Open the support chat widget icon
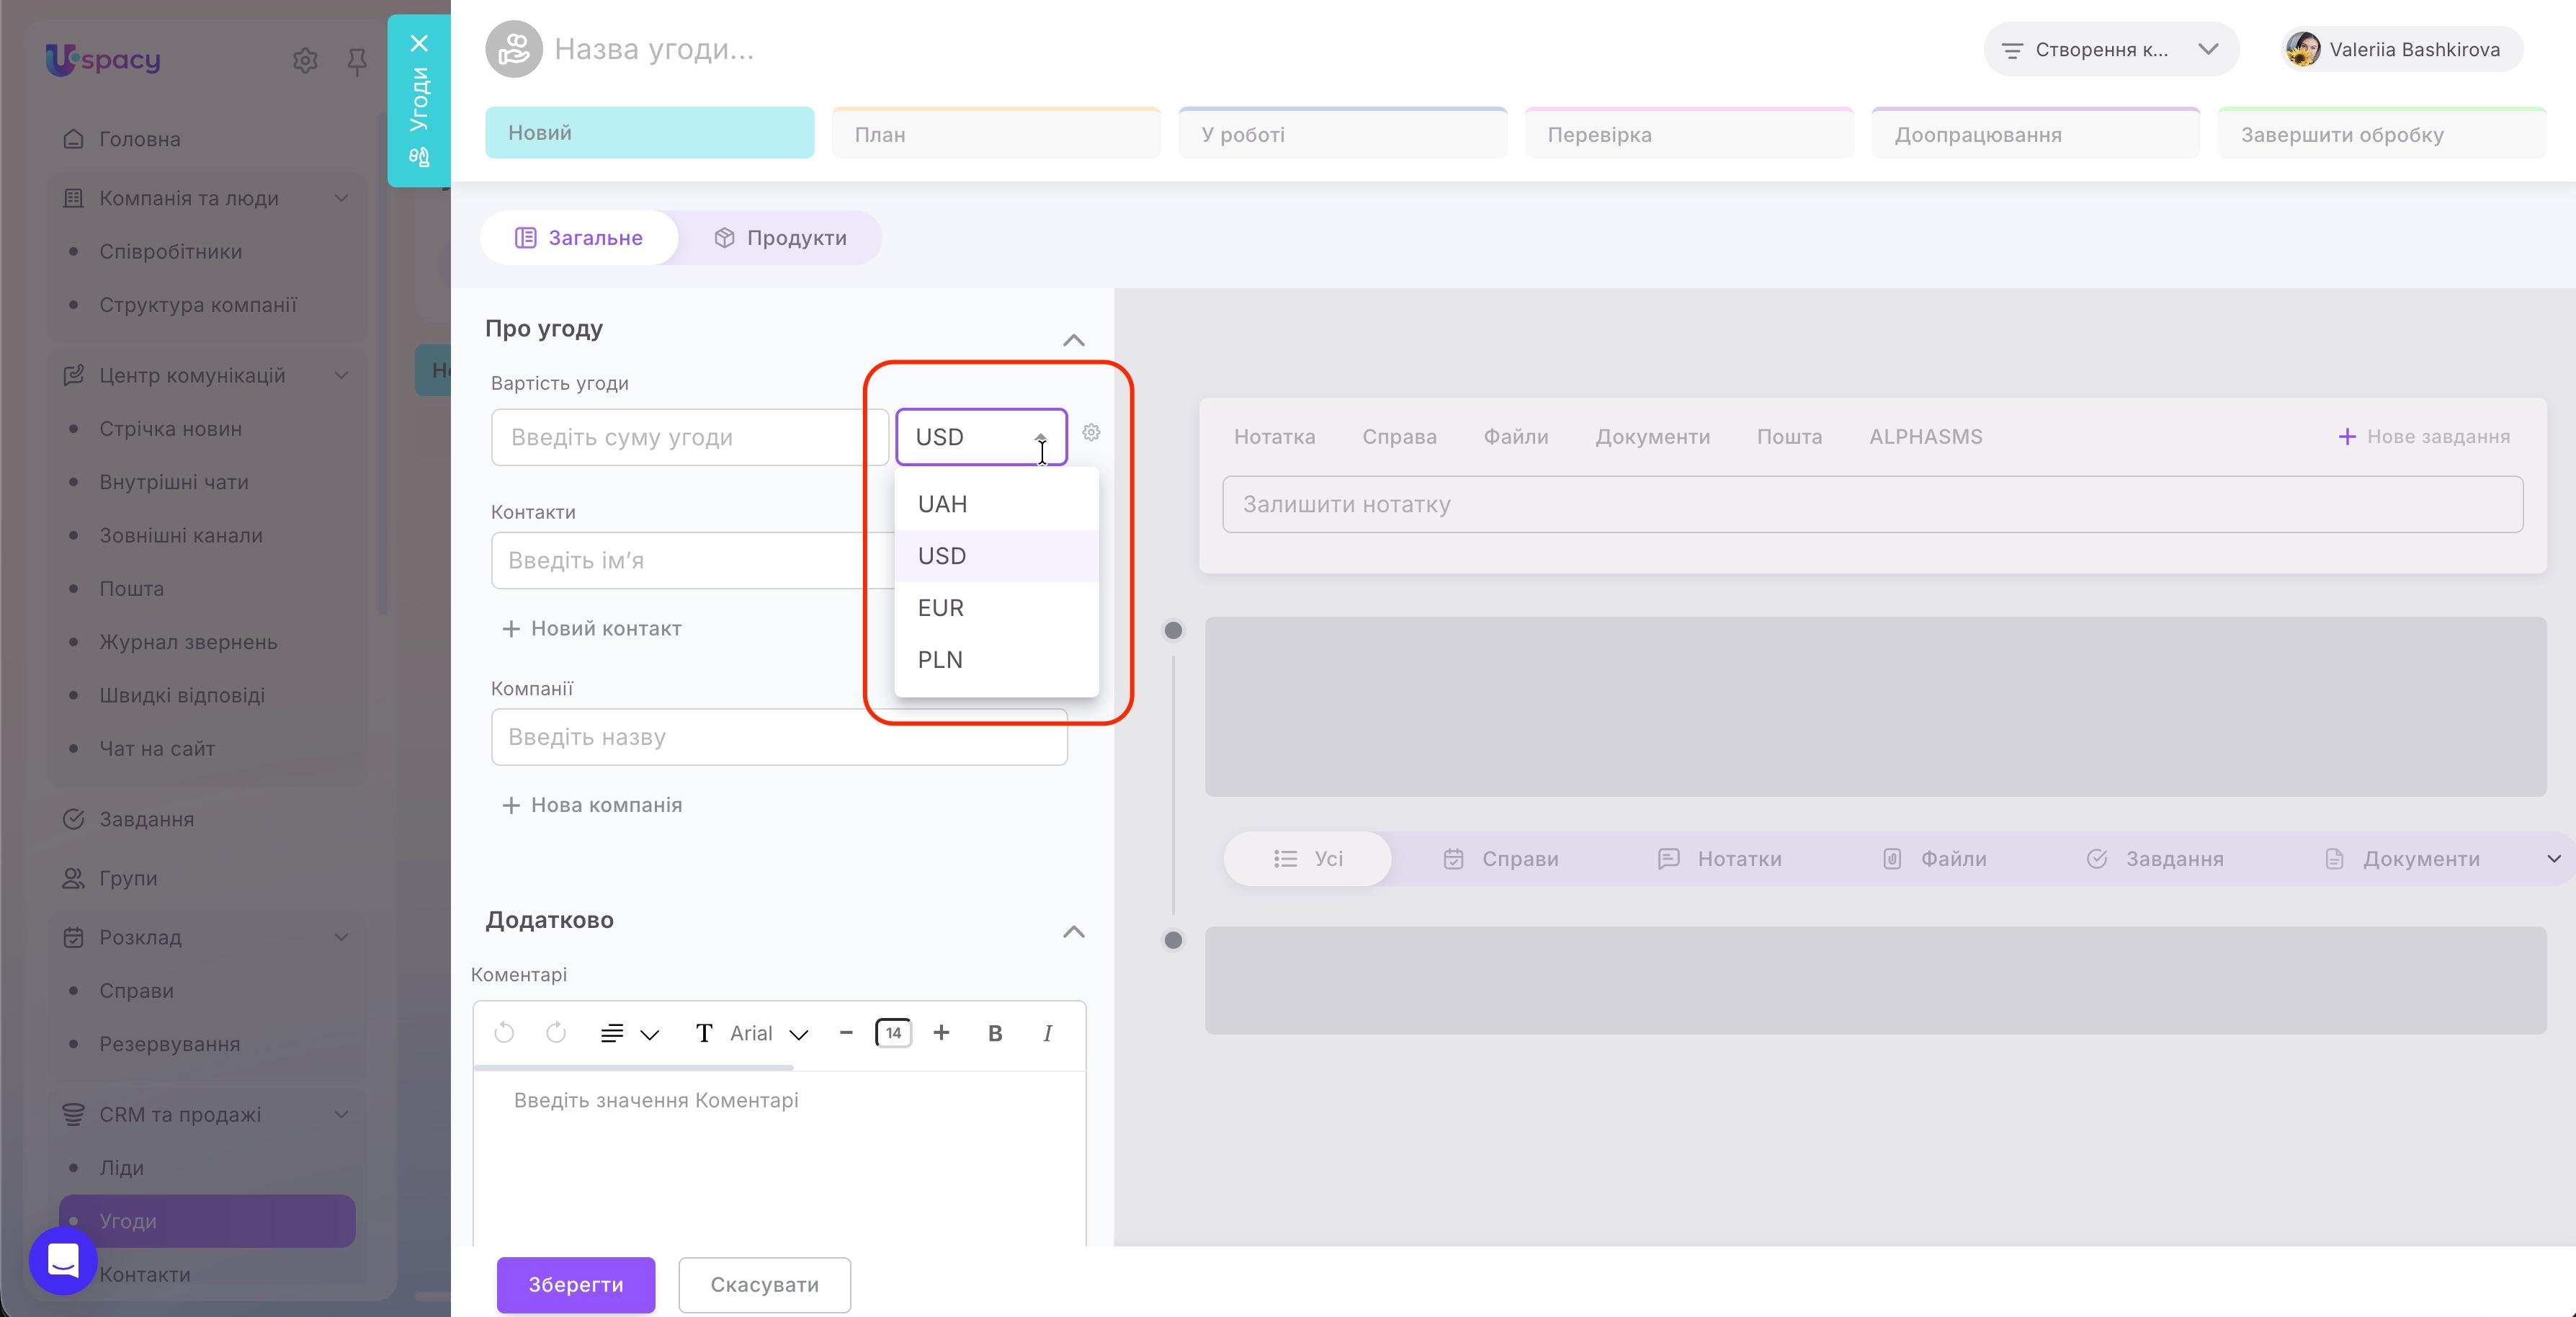 [x=63, y=1260]
